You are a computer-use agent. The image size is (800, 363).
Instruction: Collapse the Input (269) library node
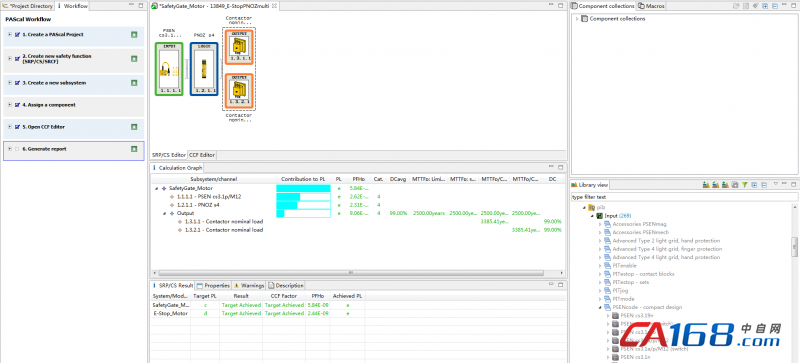coord(592,216)
